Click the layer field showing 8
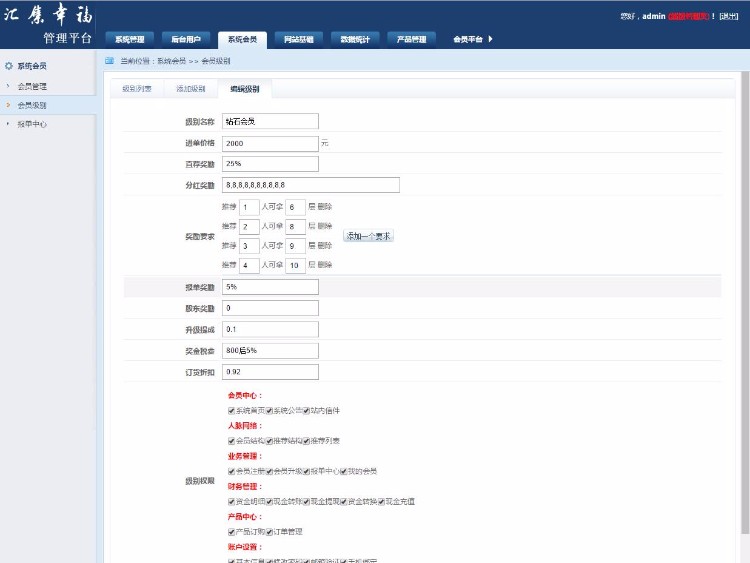 295,227
